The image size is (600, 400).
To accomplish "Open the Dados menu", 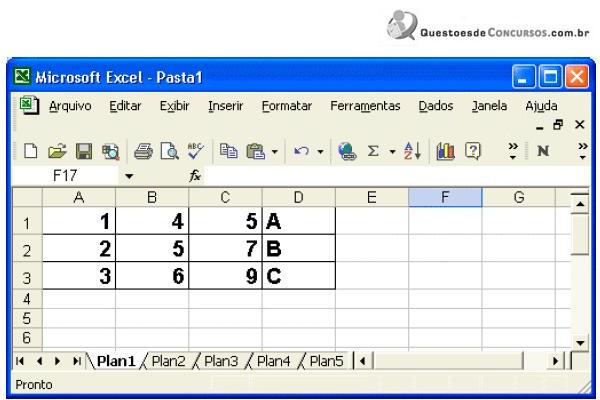I will (435, 106).
